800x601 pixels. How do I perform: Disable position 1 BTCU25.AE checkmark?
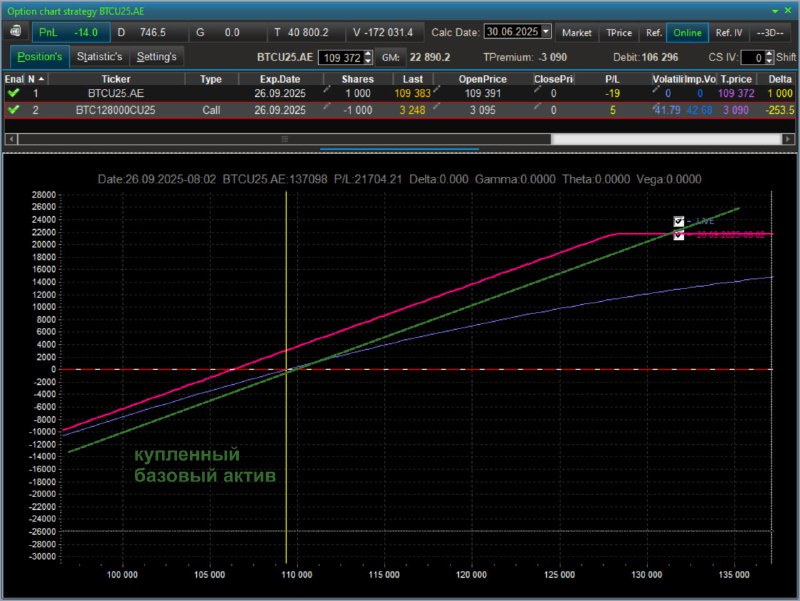(x=14, y=93)
